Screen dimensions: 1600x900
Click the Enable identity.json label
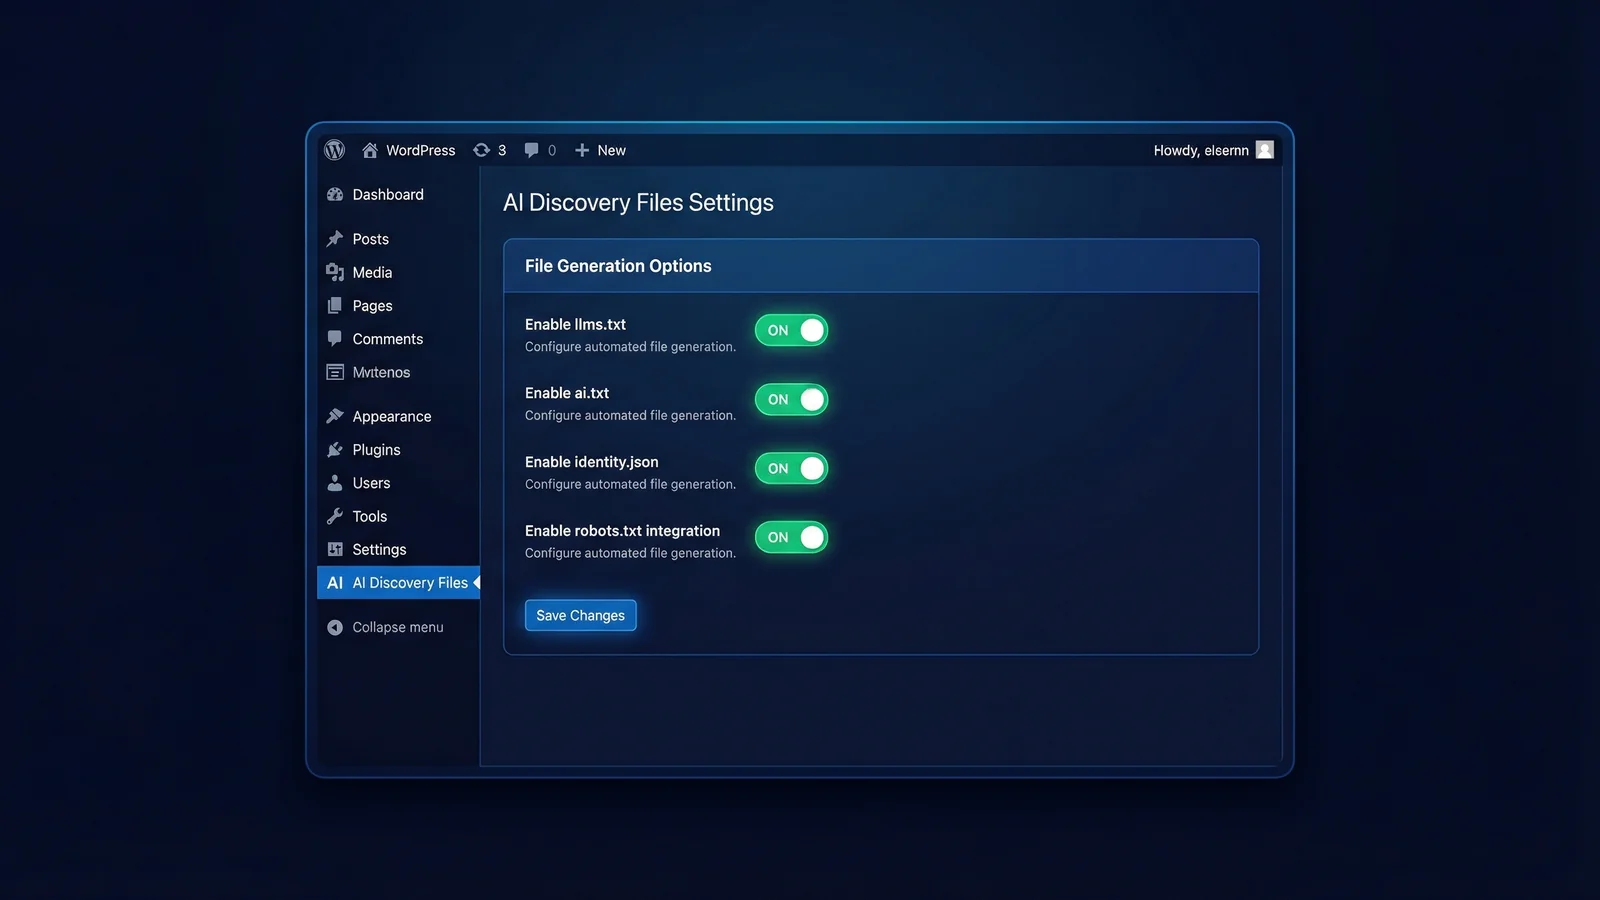592,462
